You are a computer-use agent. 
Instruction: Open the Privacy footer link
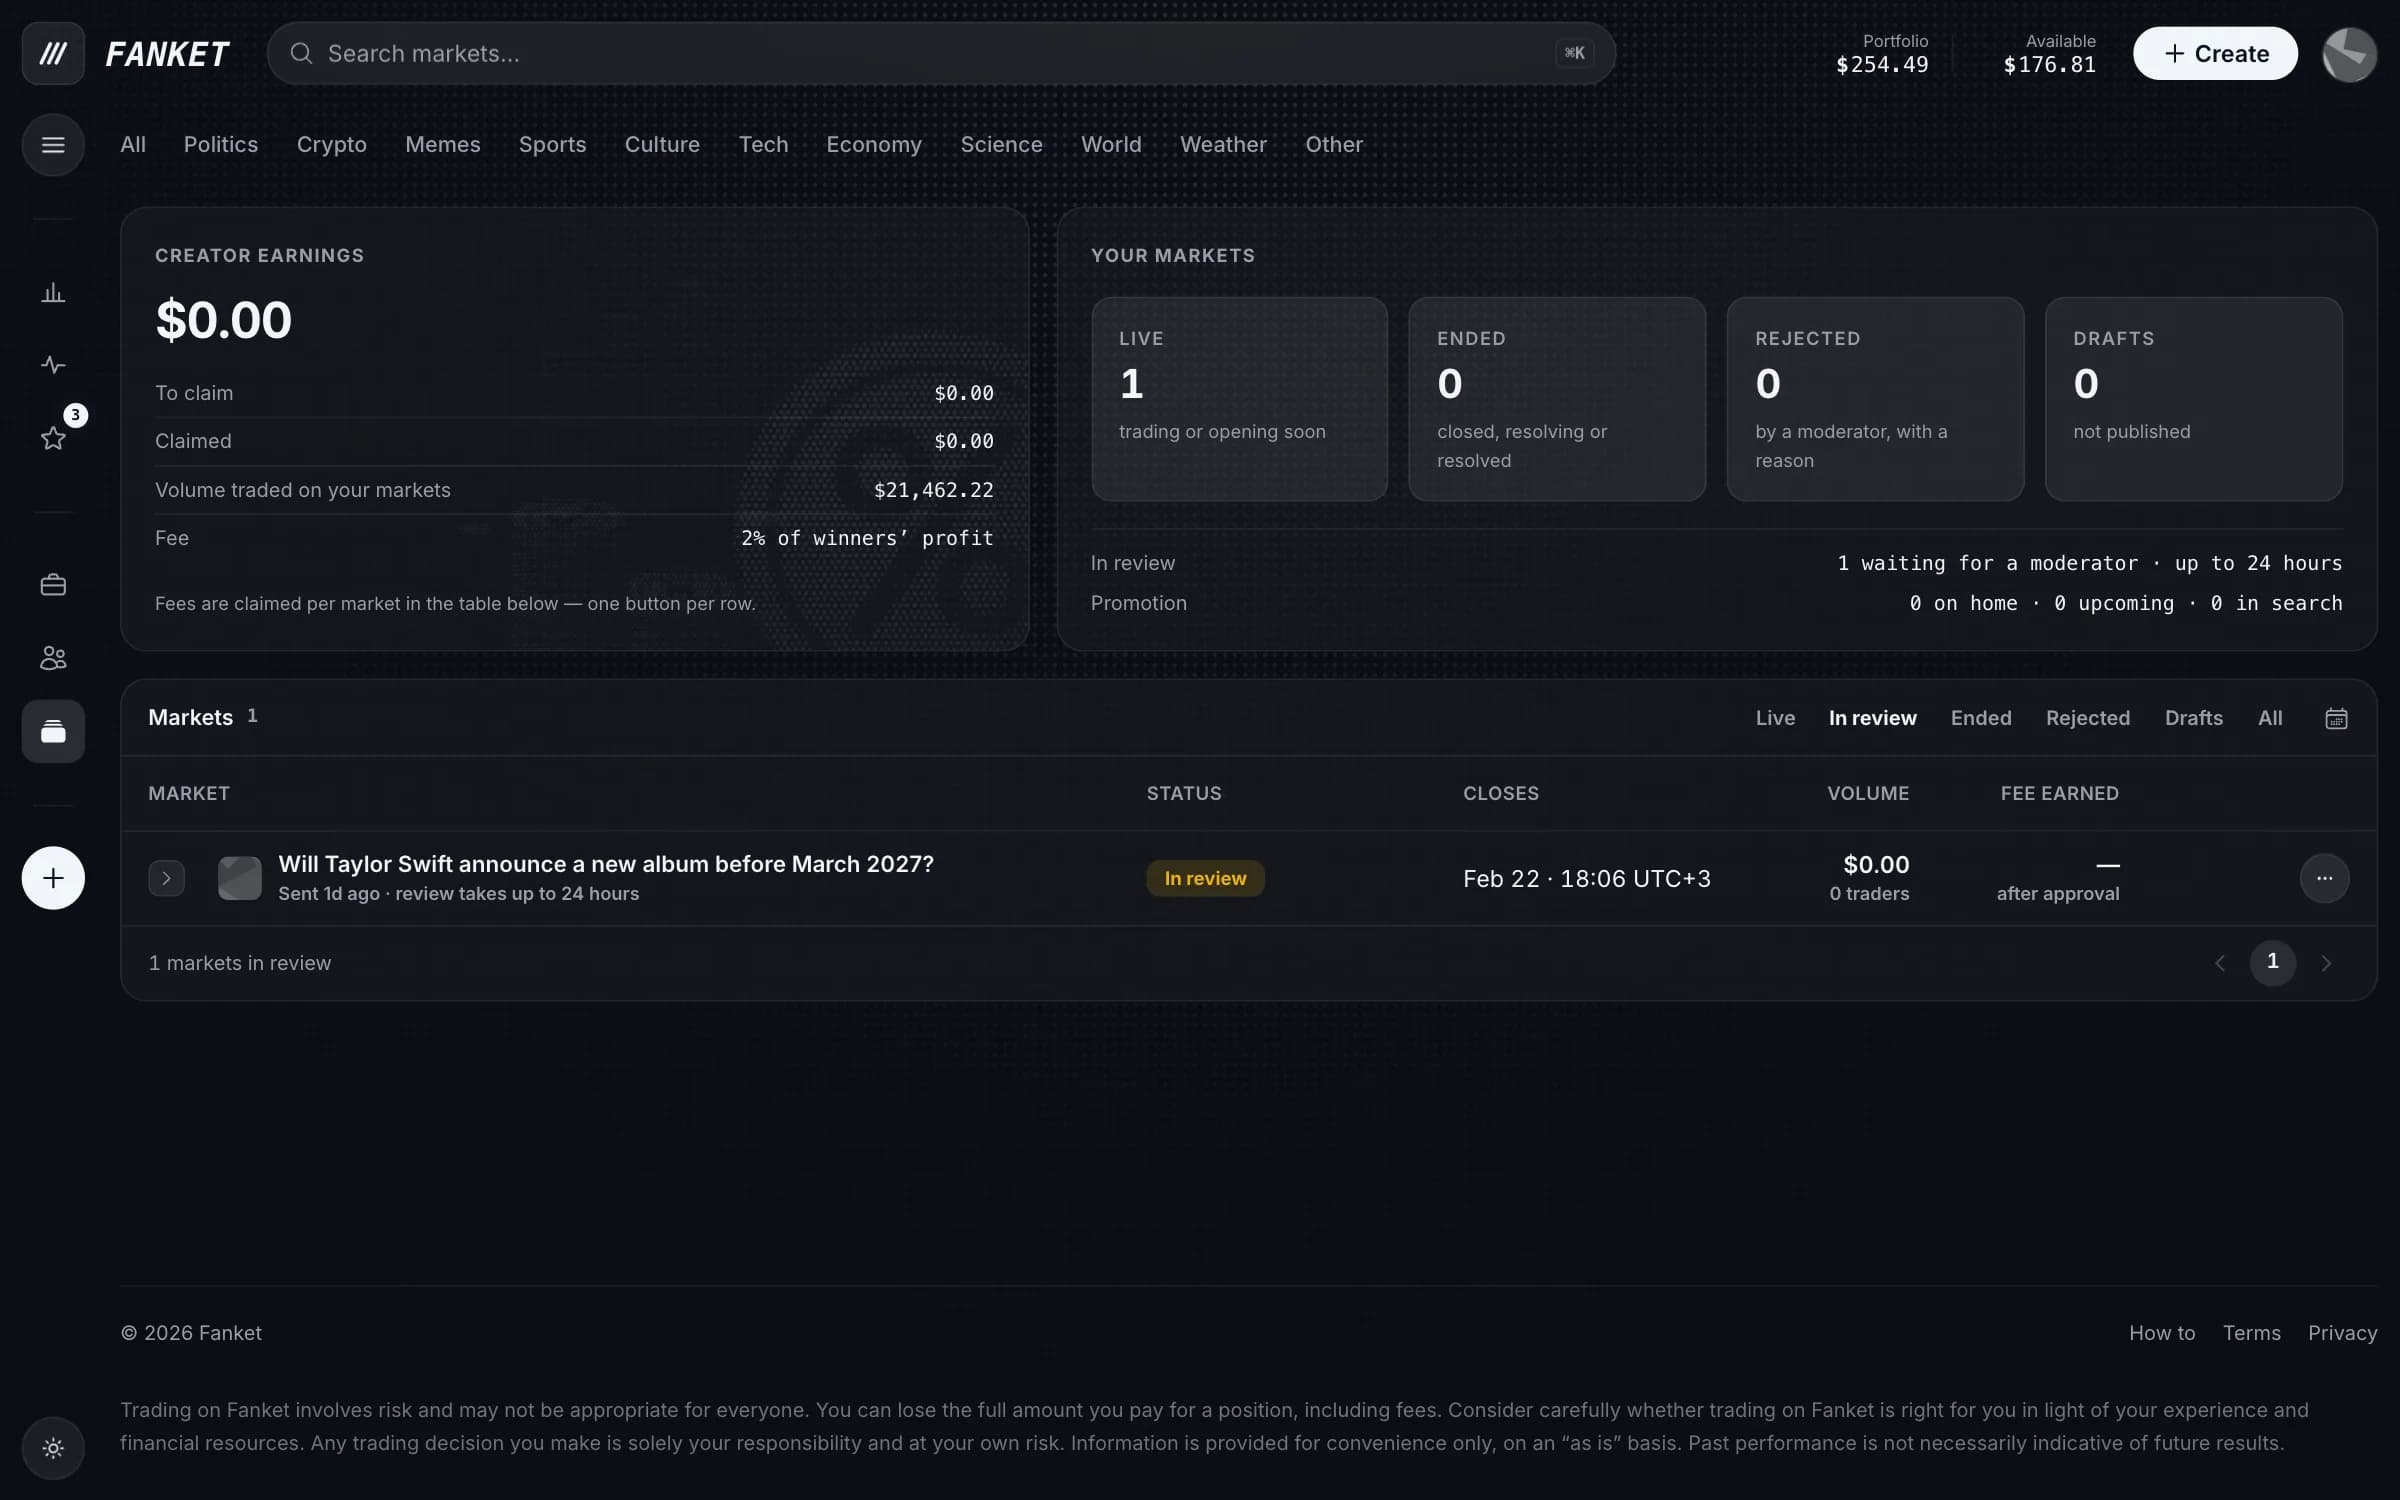(x=2342, y=1333)
